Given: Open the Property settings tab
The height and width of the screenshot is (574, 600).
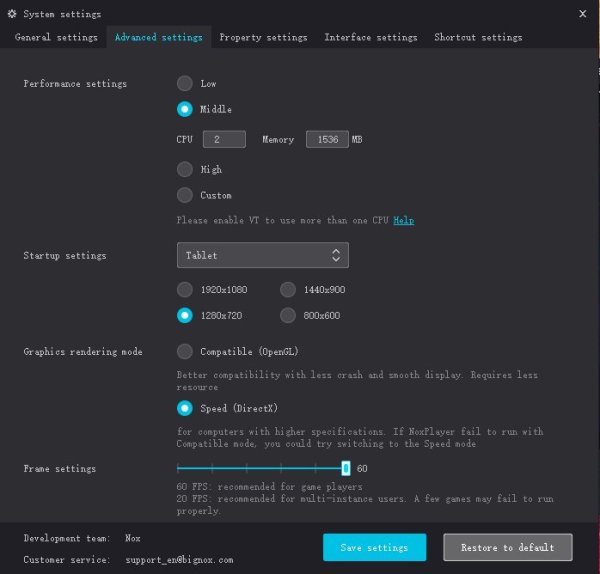Looking at the screenshot, I should point(263,38).
